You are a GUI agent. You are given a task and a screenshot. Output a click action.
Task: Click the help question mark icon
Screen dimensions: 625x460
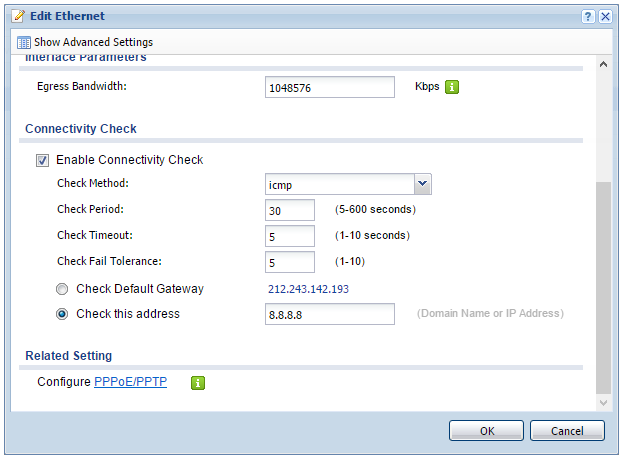click(x=588, y=17)
